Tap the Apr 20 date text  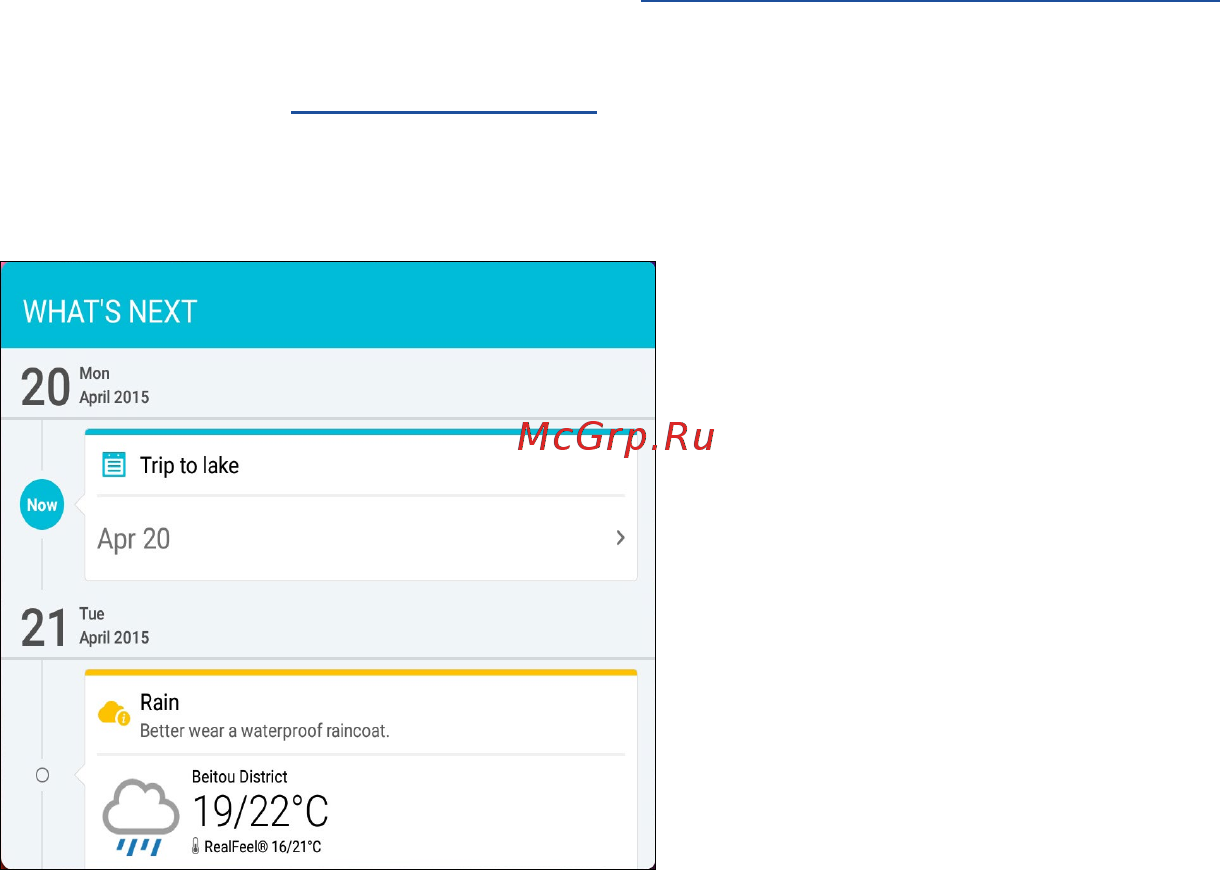tap(134, 539)
